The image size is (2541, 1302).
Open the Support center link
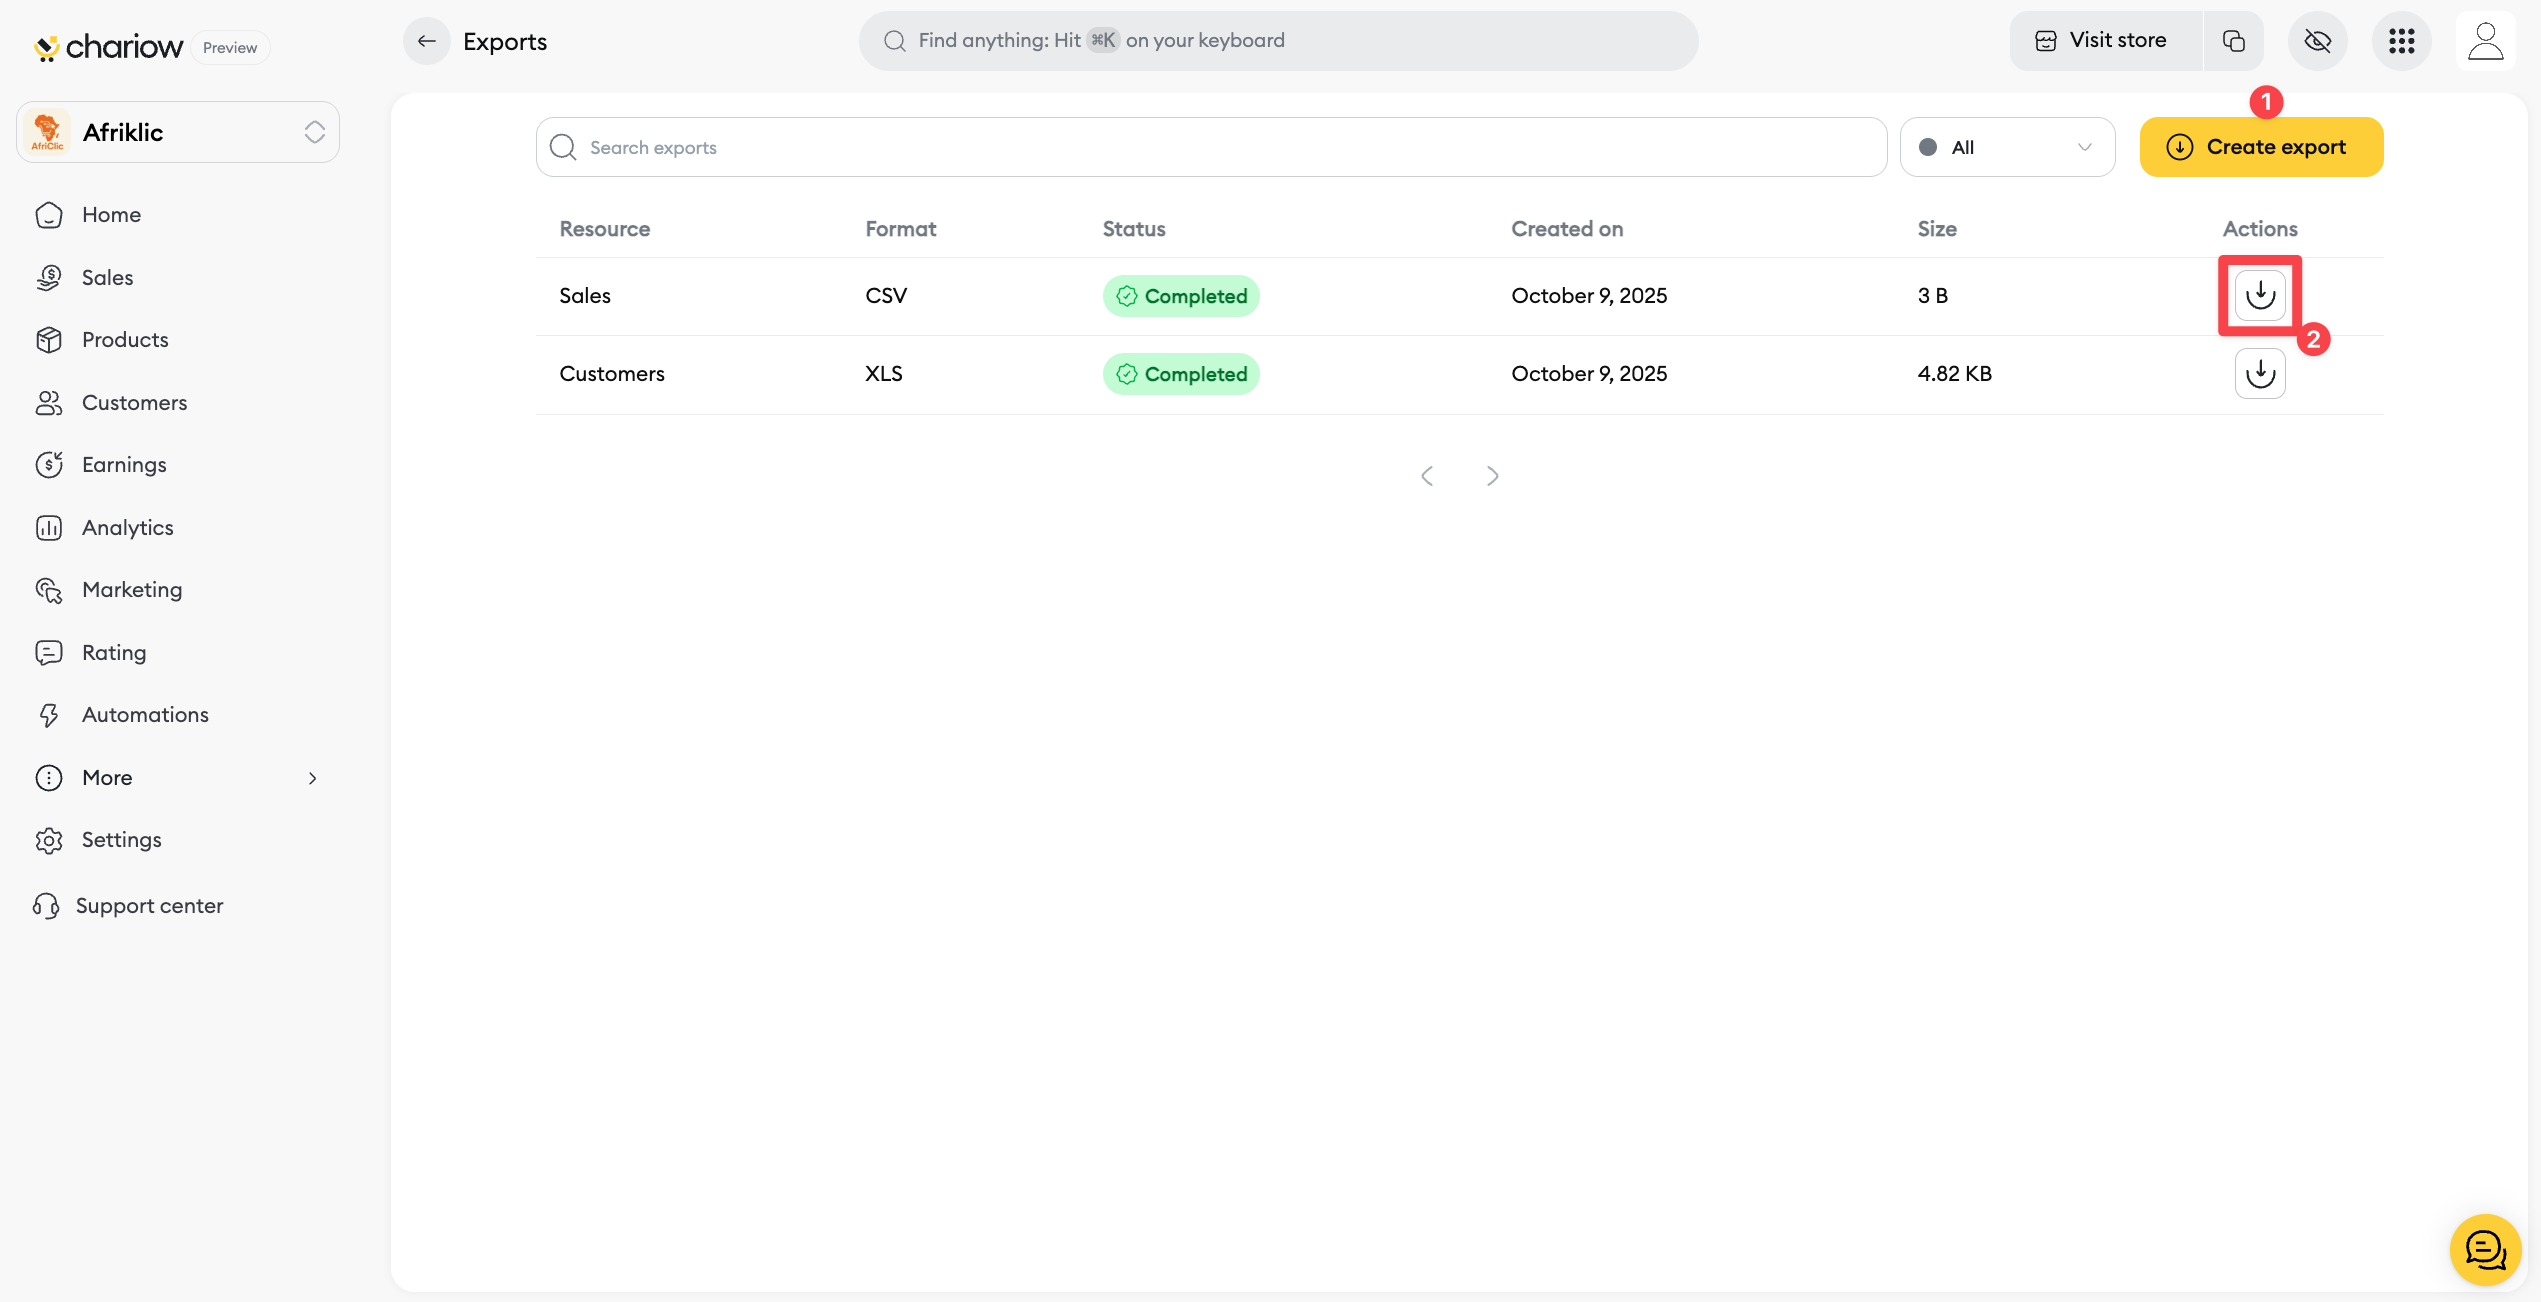coord(149,906)
